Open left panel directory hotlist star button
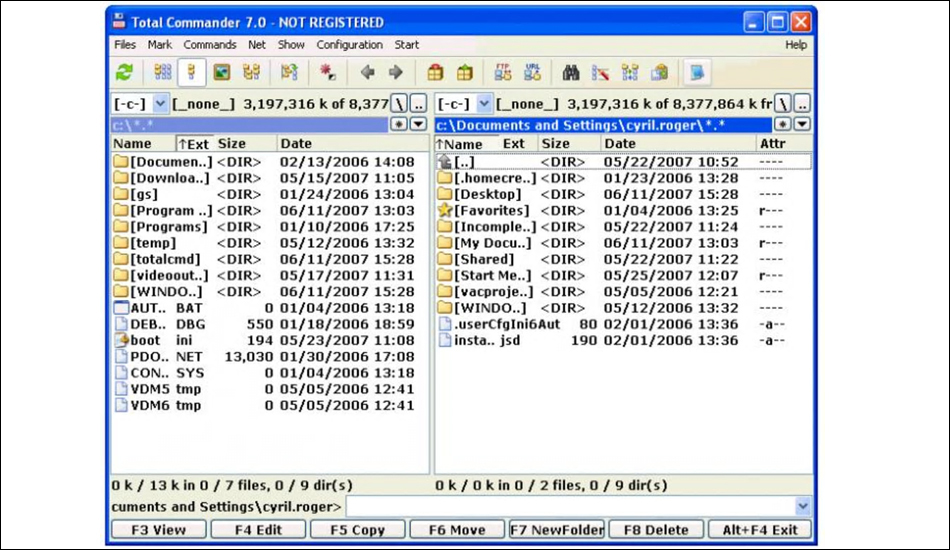This screenshot has height=550, width=950. point(399,124)
